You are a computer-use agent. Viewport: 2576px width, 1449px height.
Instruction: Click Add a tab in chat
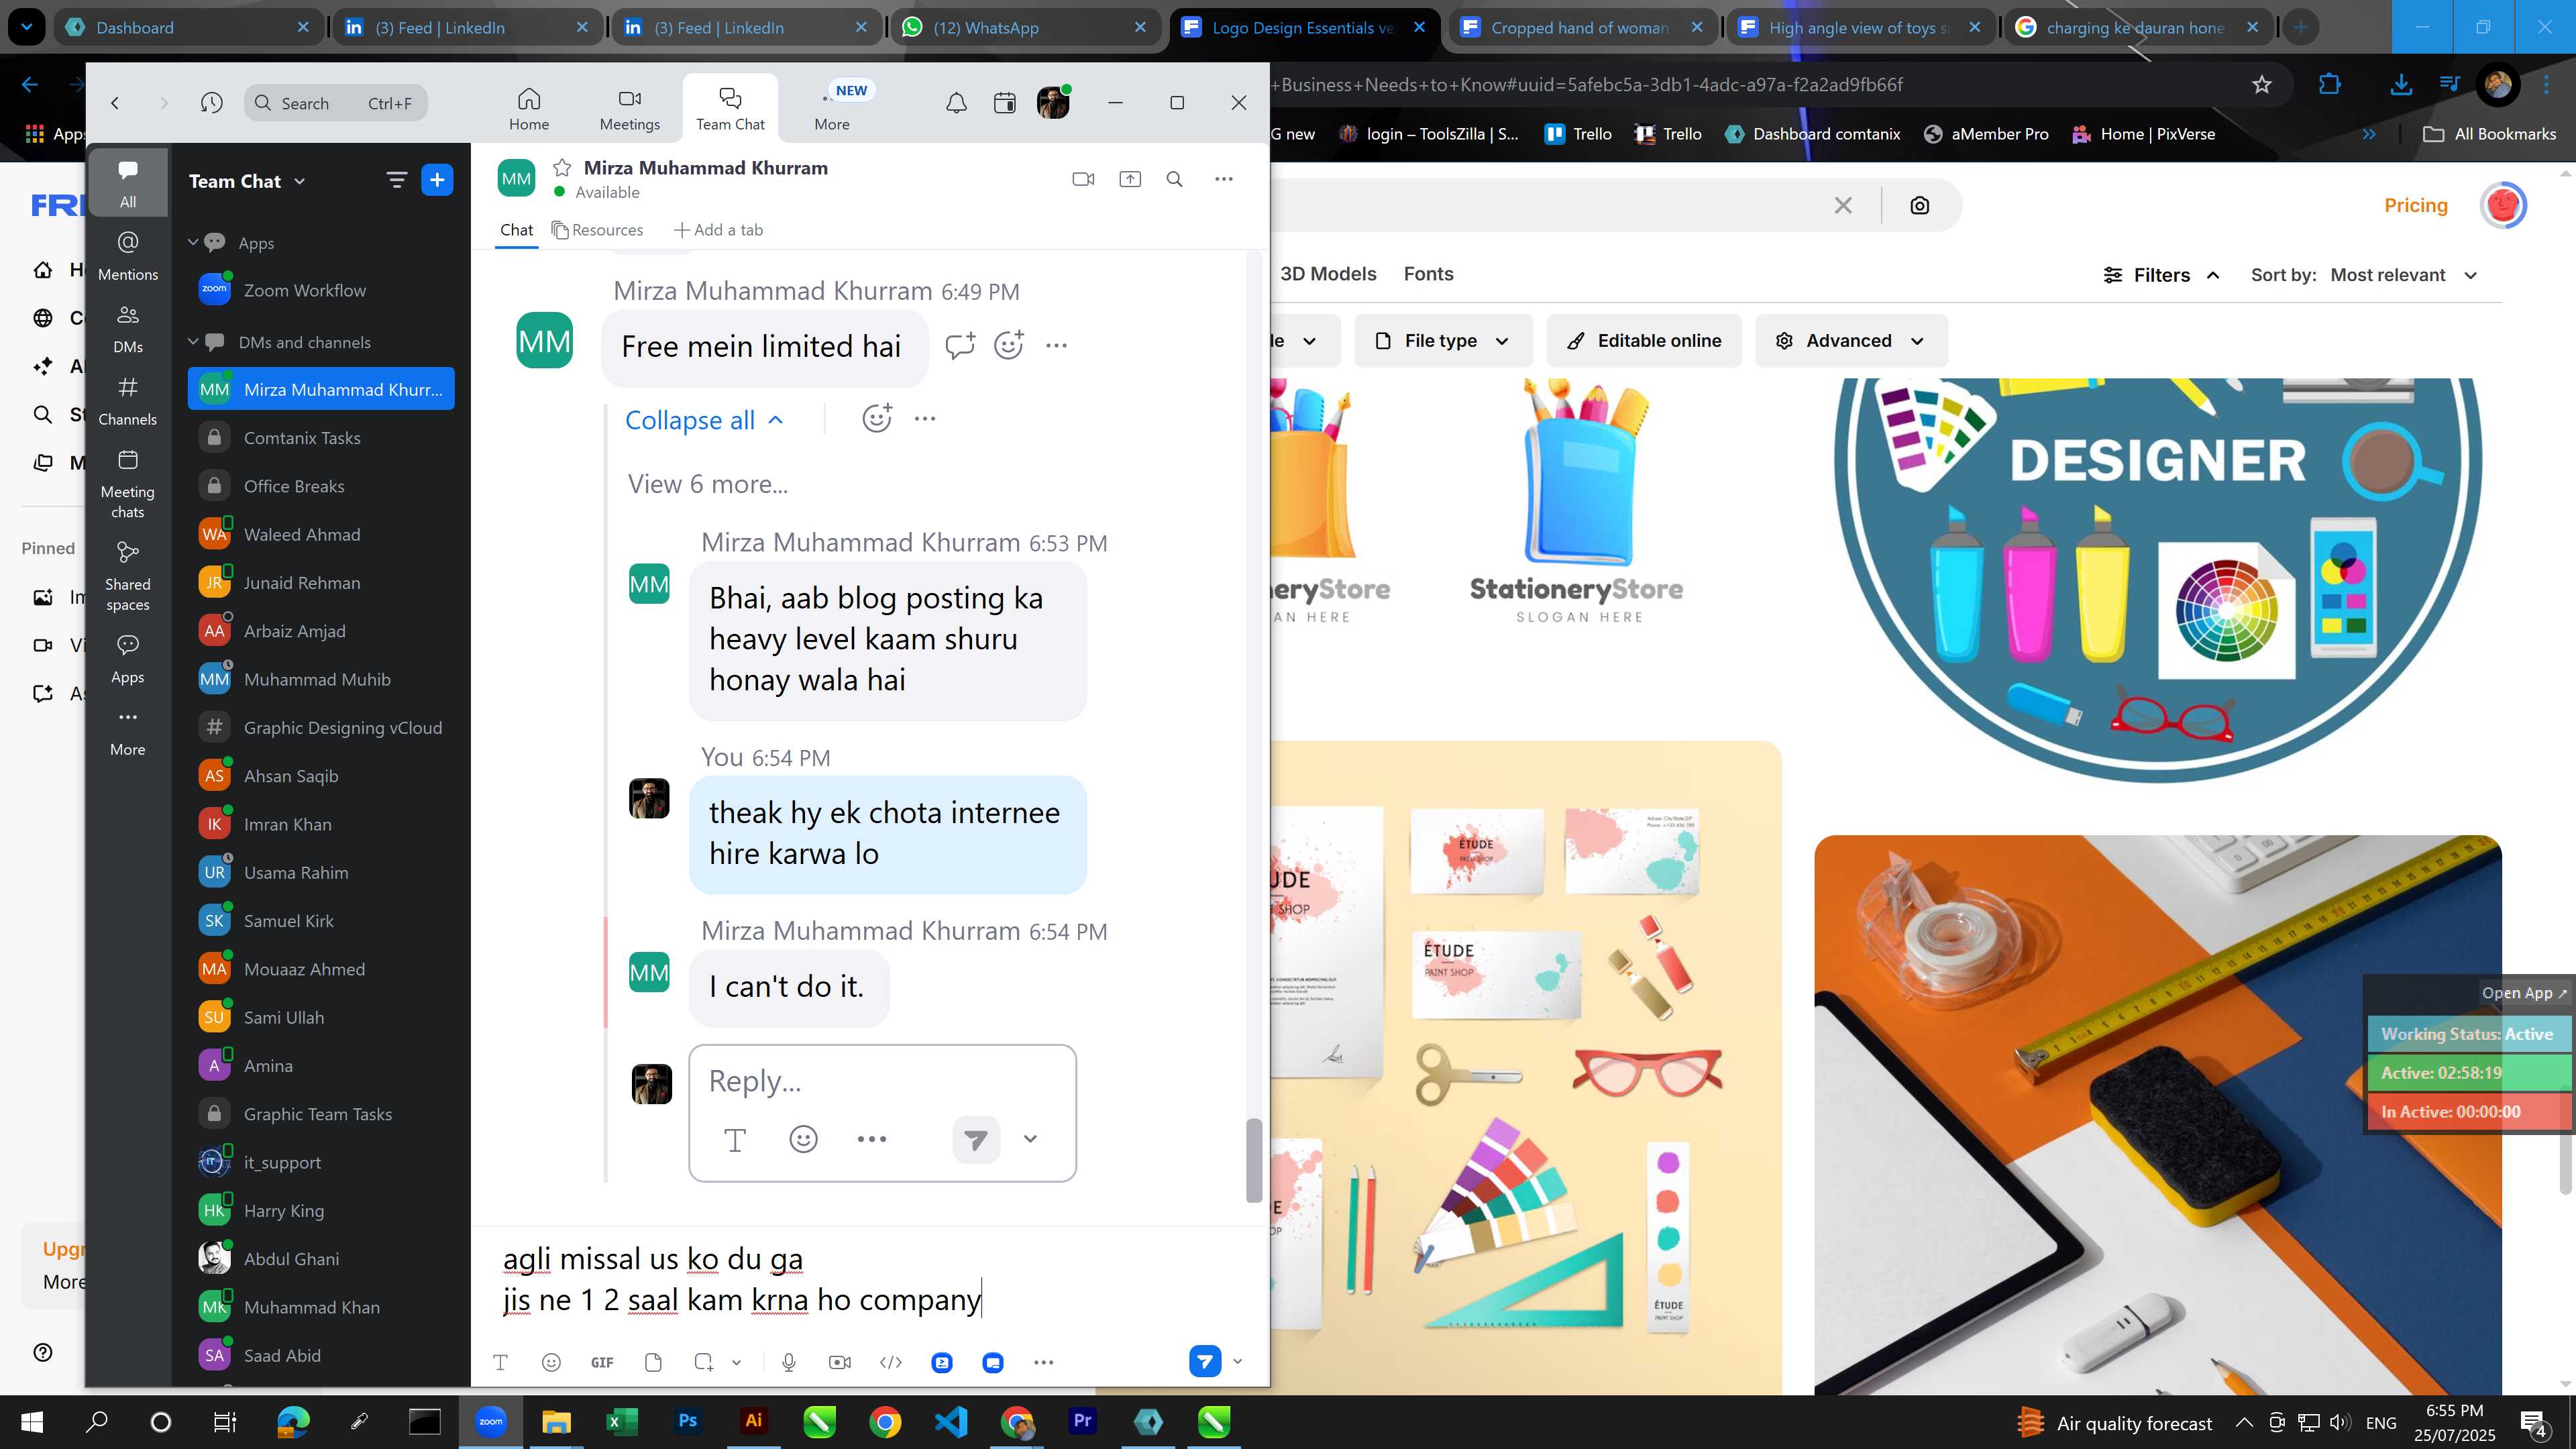(718, 230)
